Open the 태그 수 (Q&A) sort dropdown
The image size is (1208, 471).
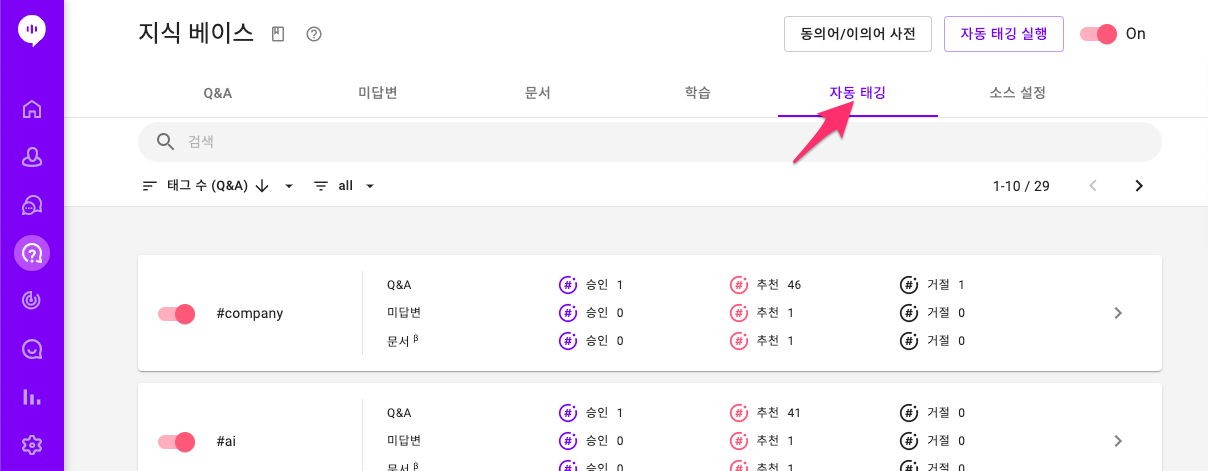click(x=218, y=186)
